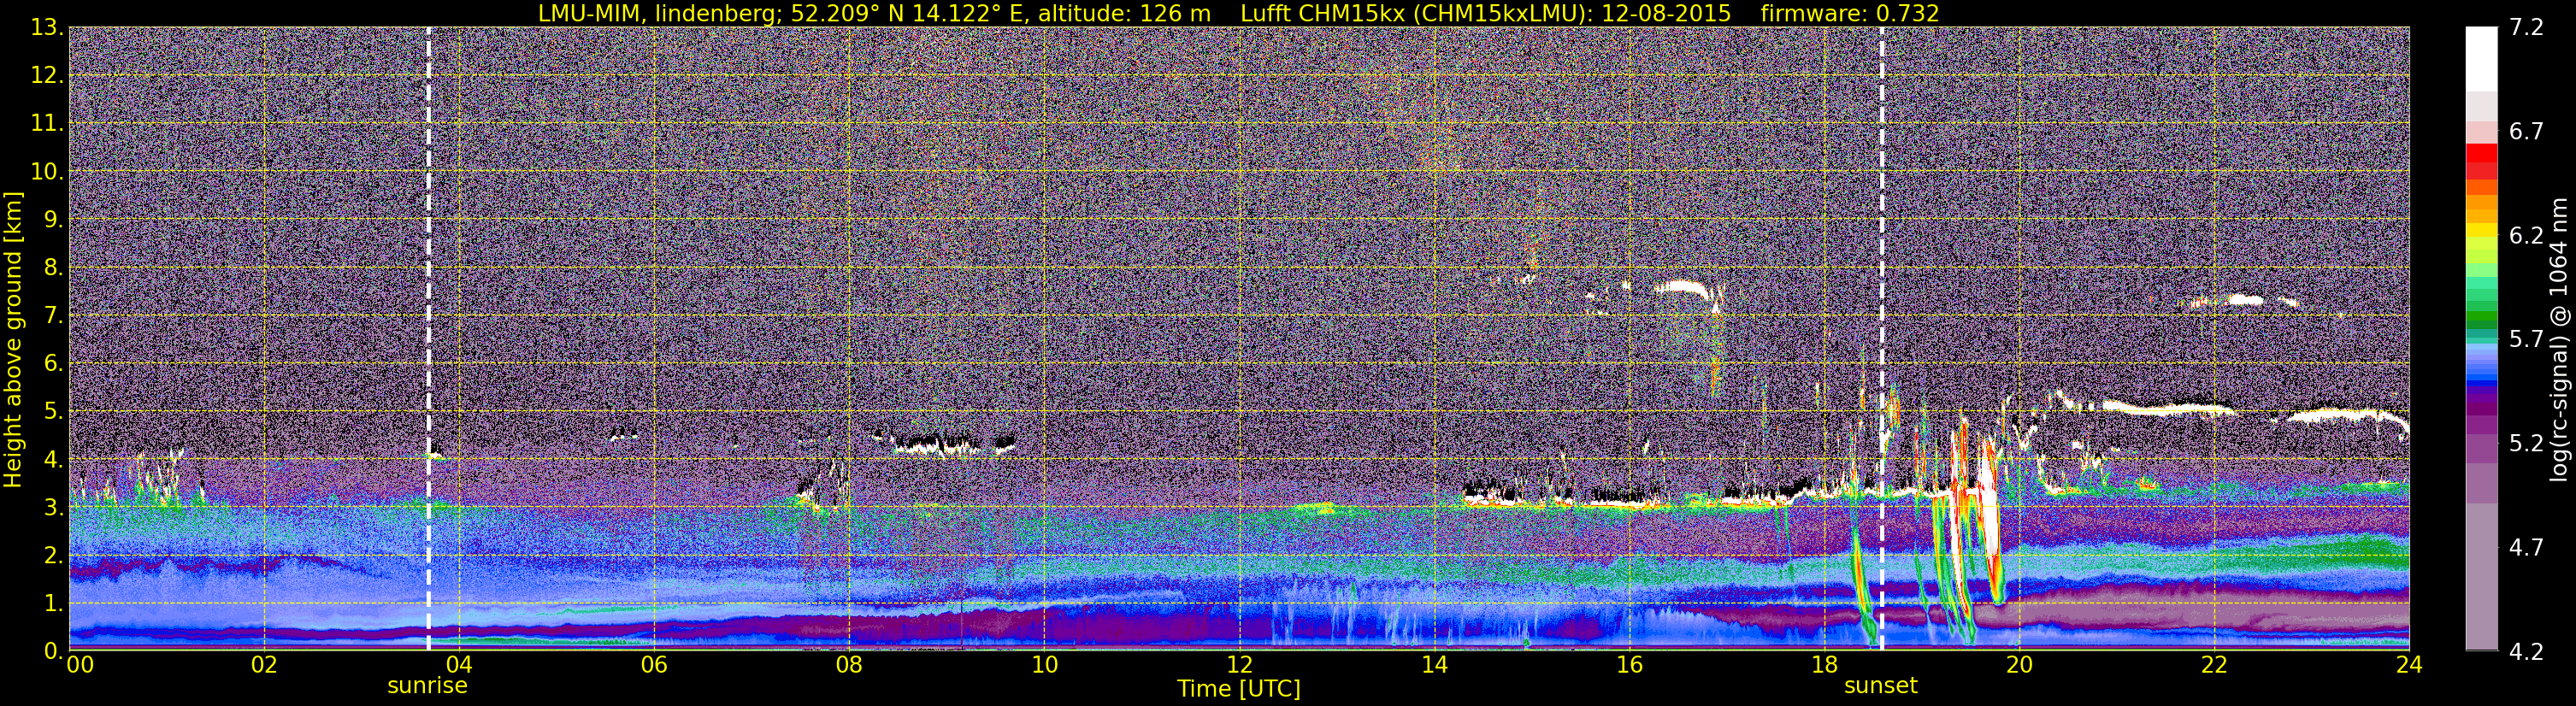This screenshot has width=2576, height=706.
Task: Click the colorbar value 4.2
Action: (2526, 652)
